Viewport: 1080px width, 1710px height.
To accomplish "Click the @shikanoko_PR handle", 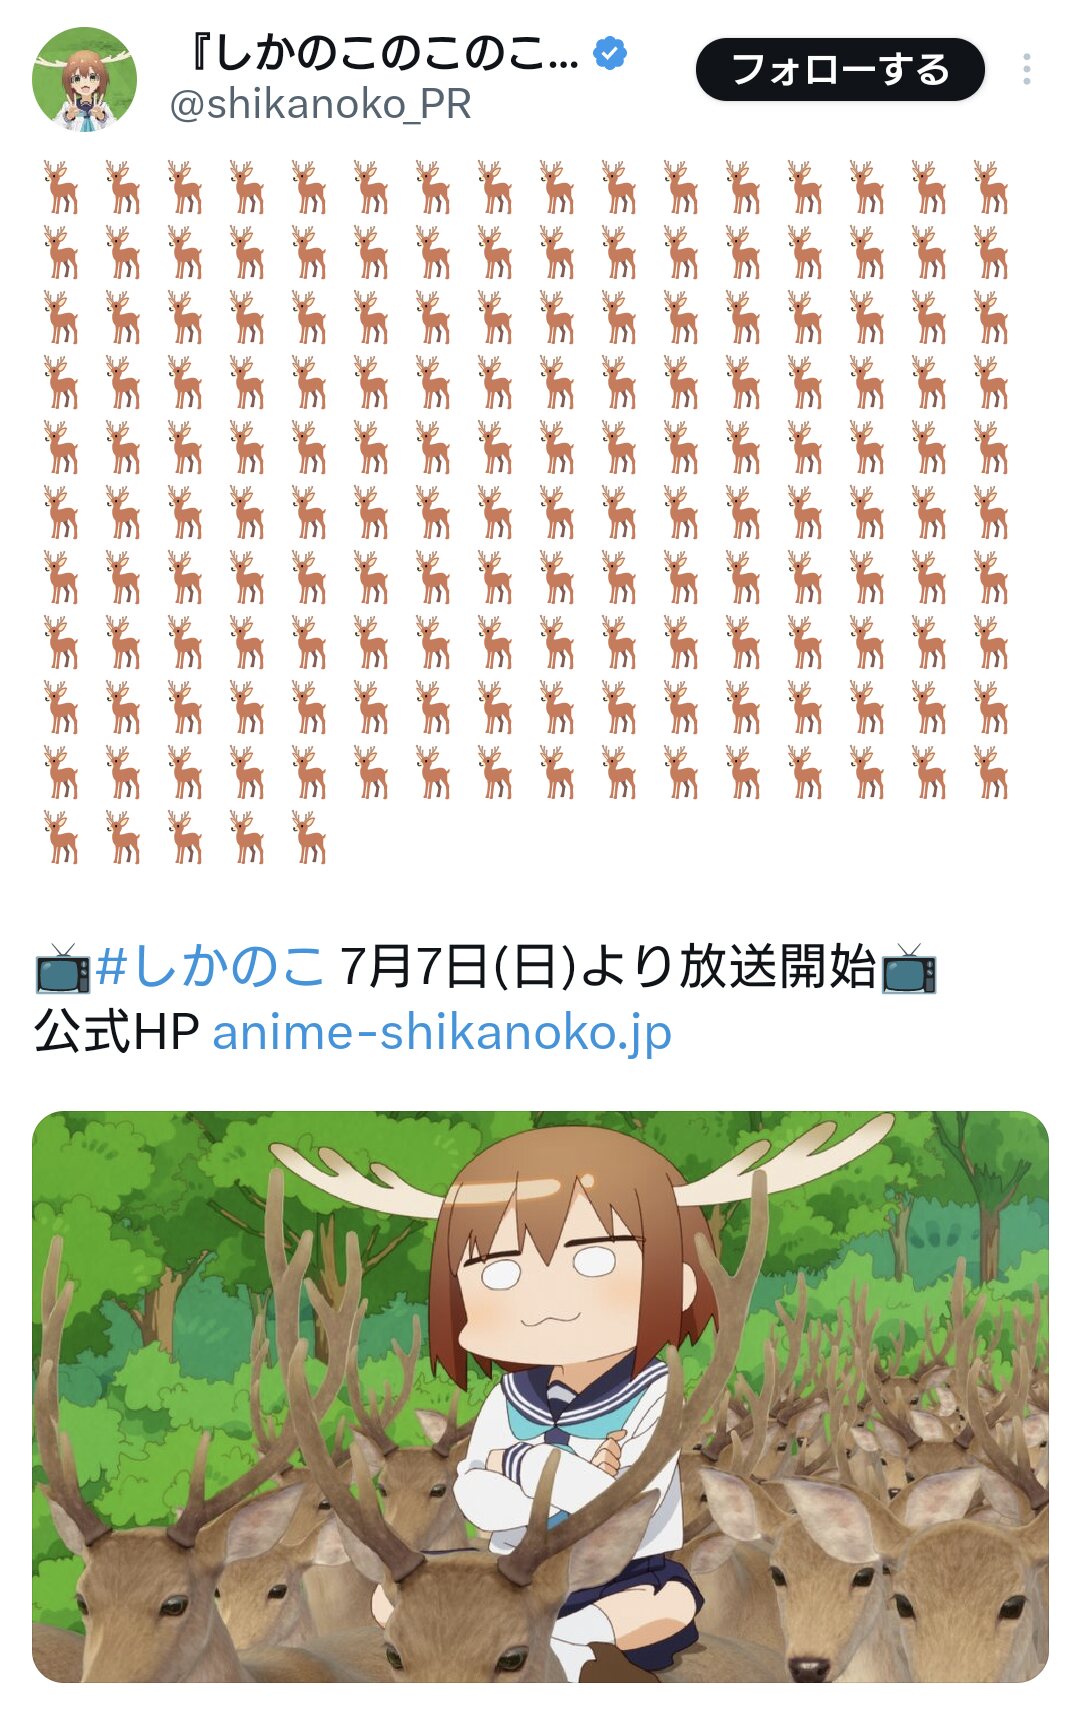I will (320, 105).
